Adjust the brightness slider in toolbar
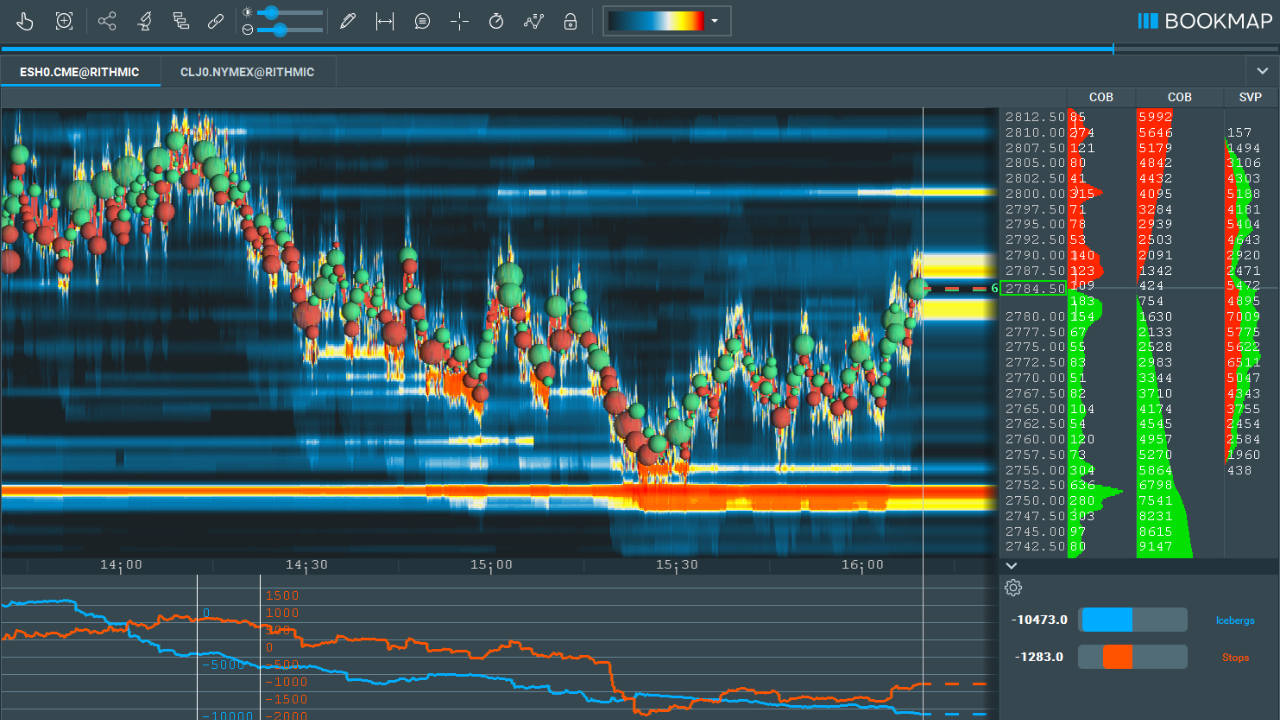1280x720 pixels. [270, 12]
